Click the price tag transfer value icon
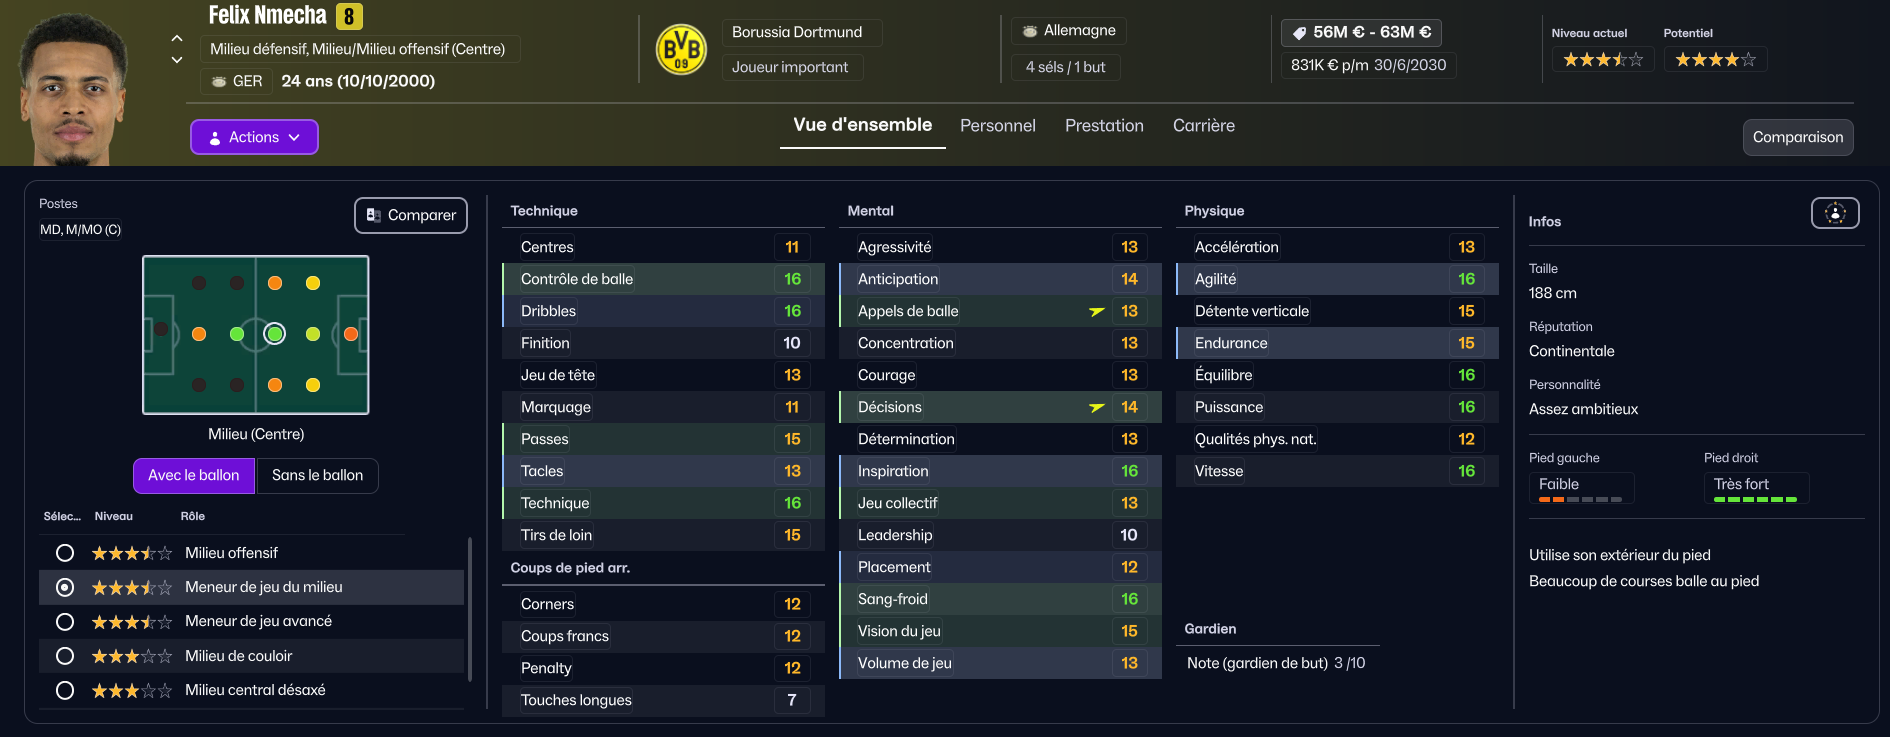Screen dimensions: 1890x737 point(1299,33)
